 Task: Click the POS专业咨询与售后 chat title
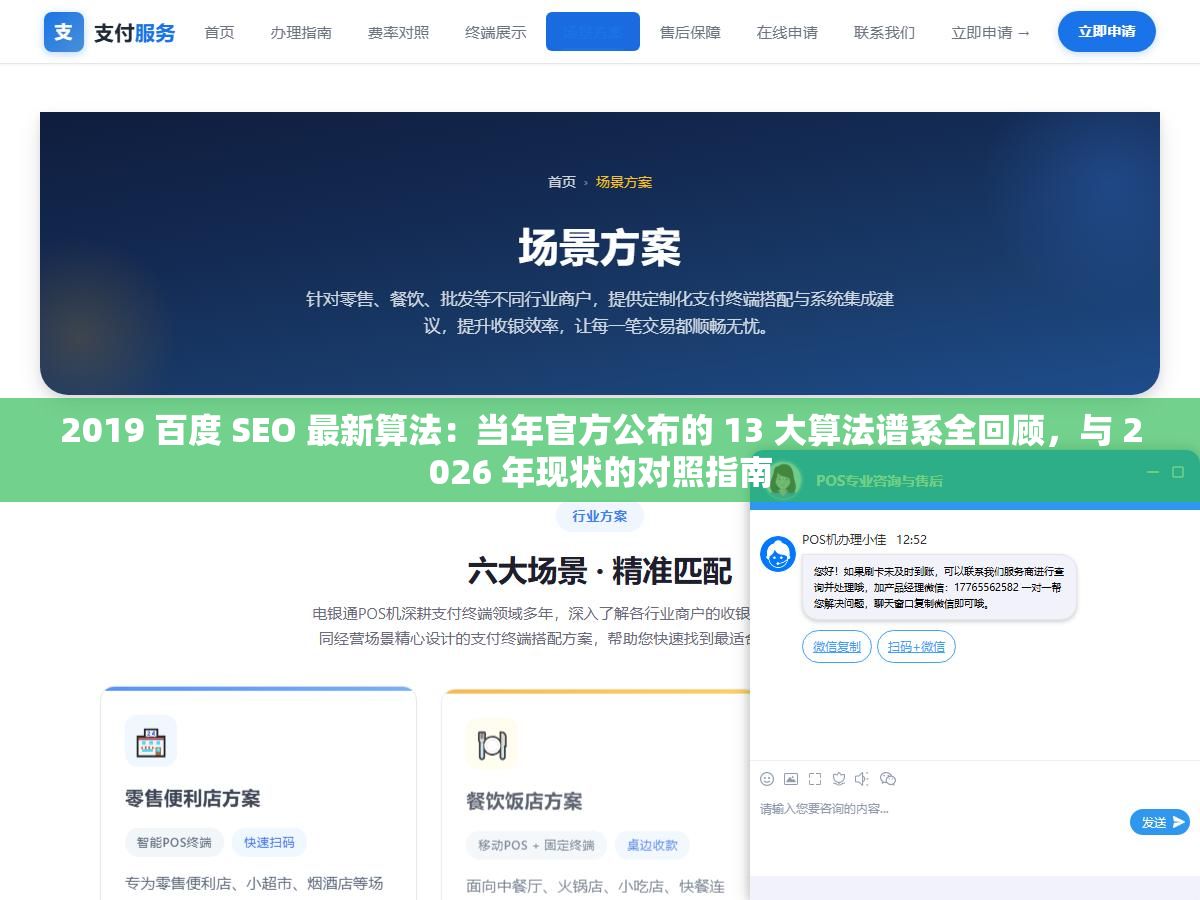[879, 480]
